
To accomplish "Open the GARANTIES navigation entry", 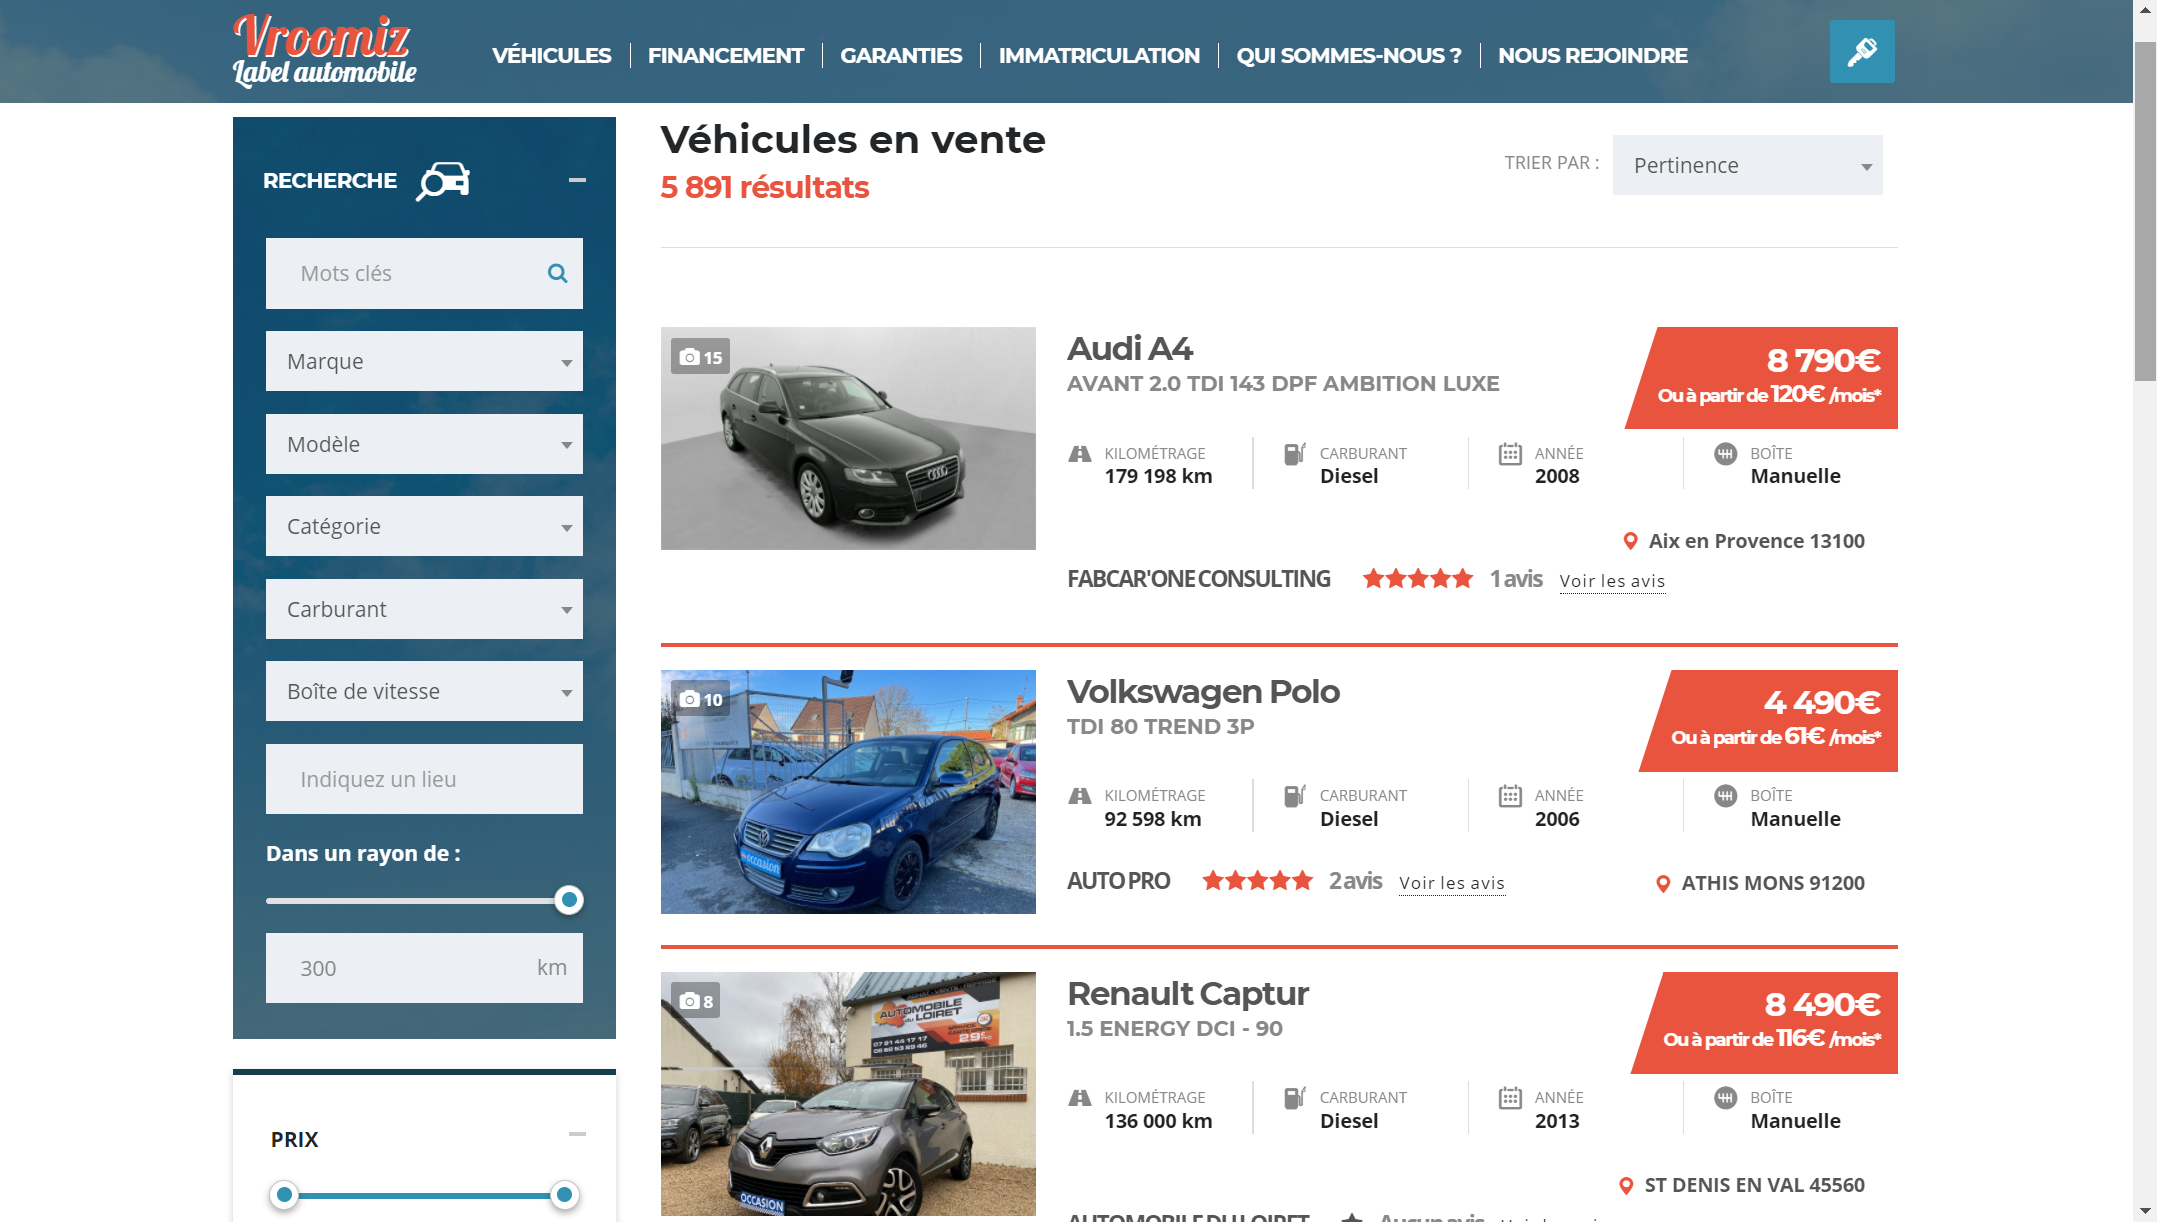I will point(900,56).
